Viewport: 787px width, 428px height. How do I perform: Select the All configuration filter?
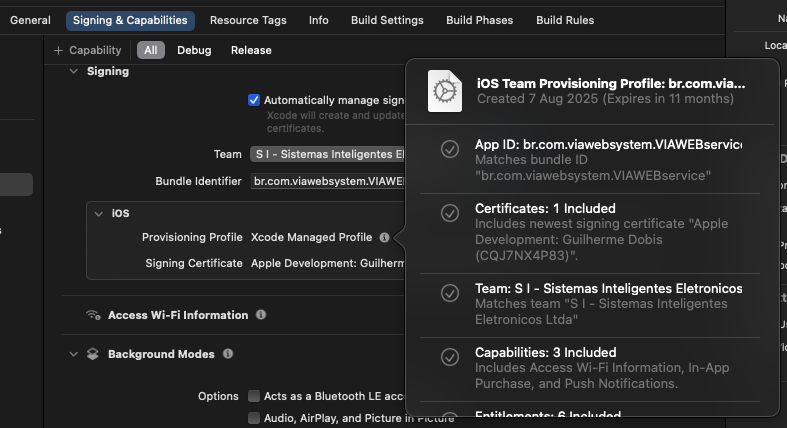[151, 50]
